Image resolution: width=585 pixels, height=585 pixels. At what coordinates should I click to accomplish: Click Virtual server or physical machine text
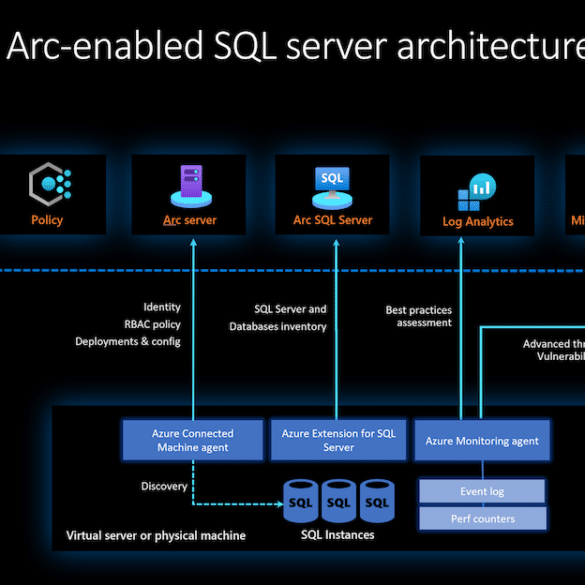coord(156,535)
